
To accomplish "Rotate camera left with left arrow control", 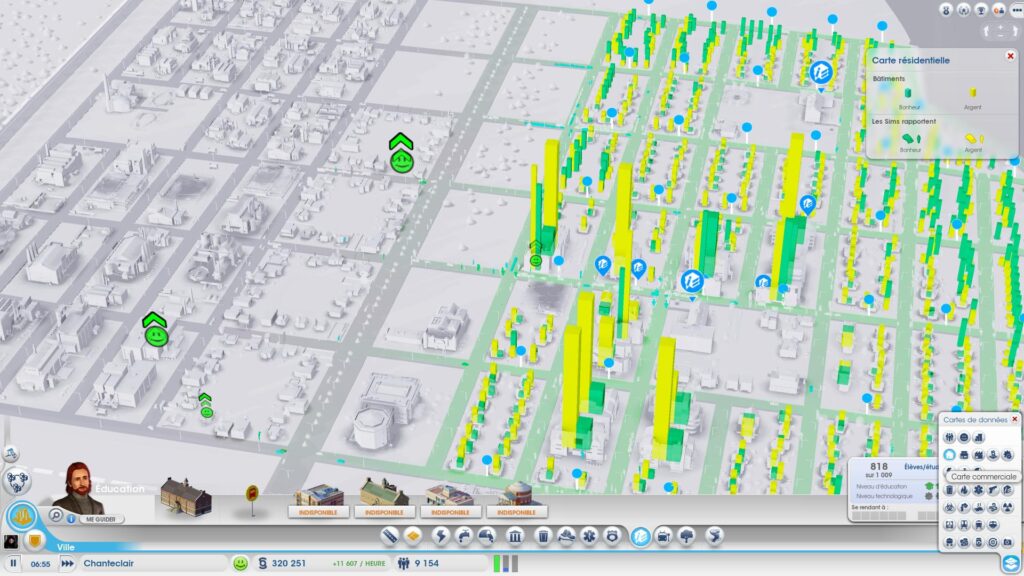I will click(x=987, y=31).
